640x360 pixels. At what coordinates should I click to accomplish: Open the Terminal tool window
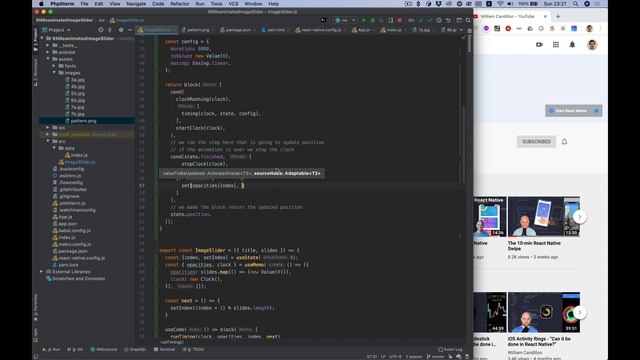coord(164,350)
